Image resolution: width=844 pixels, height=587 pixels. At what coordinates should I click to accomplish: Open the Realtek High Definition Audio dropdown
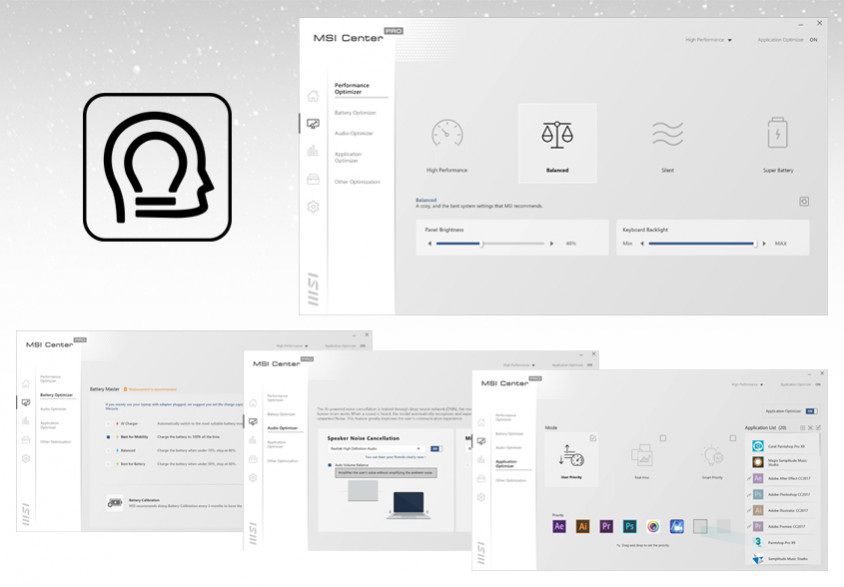coord(375,448)
